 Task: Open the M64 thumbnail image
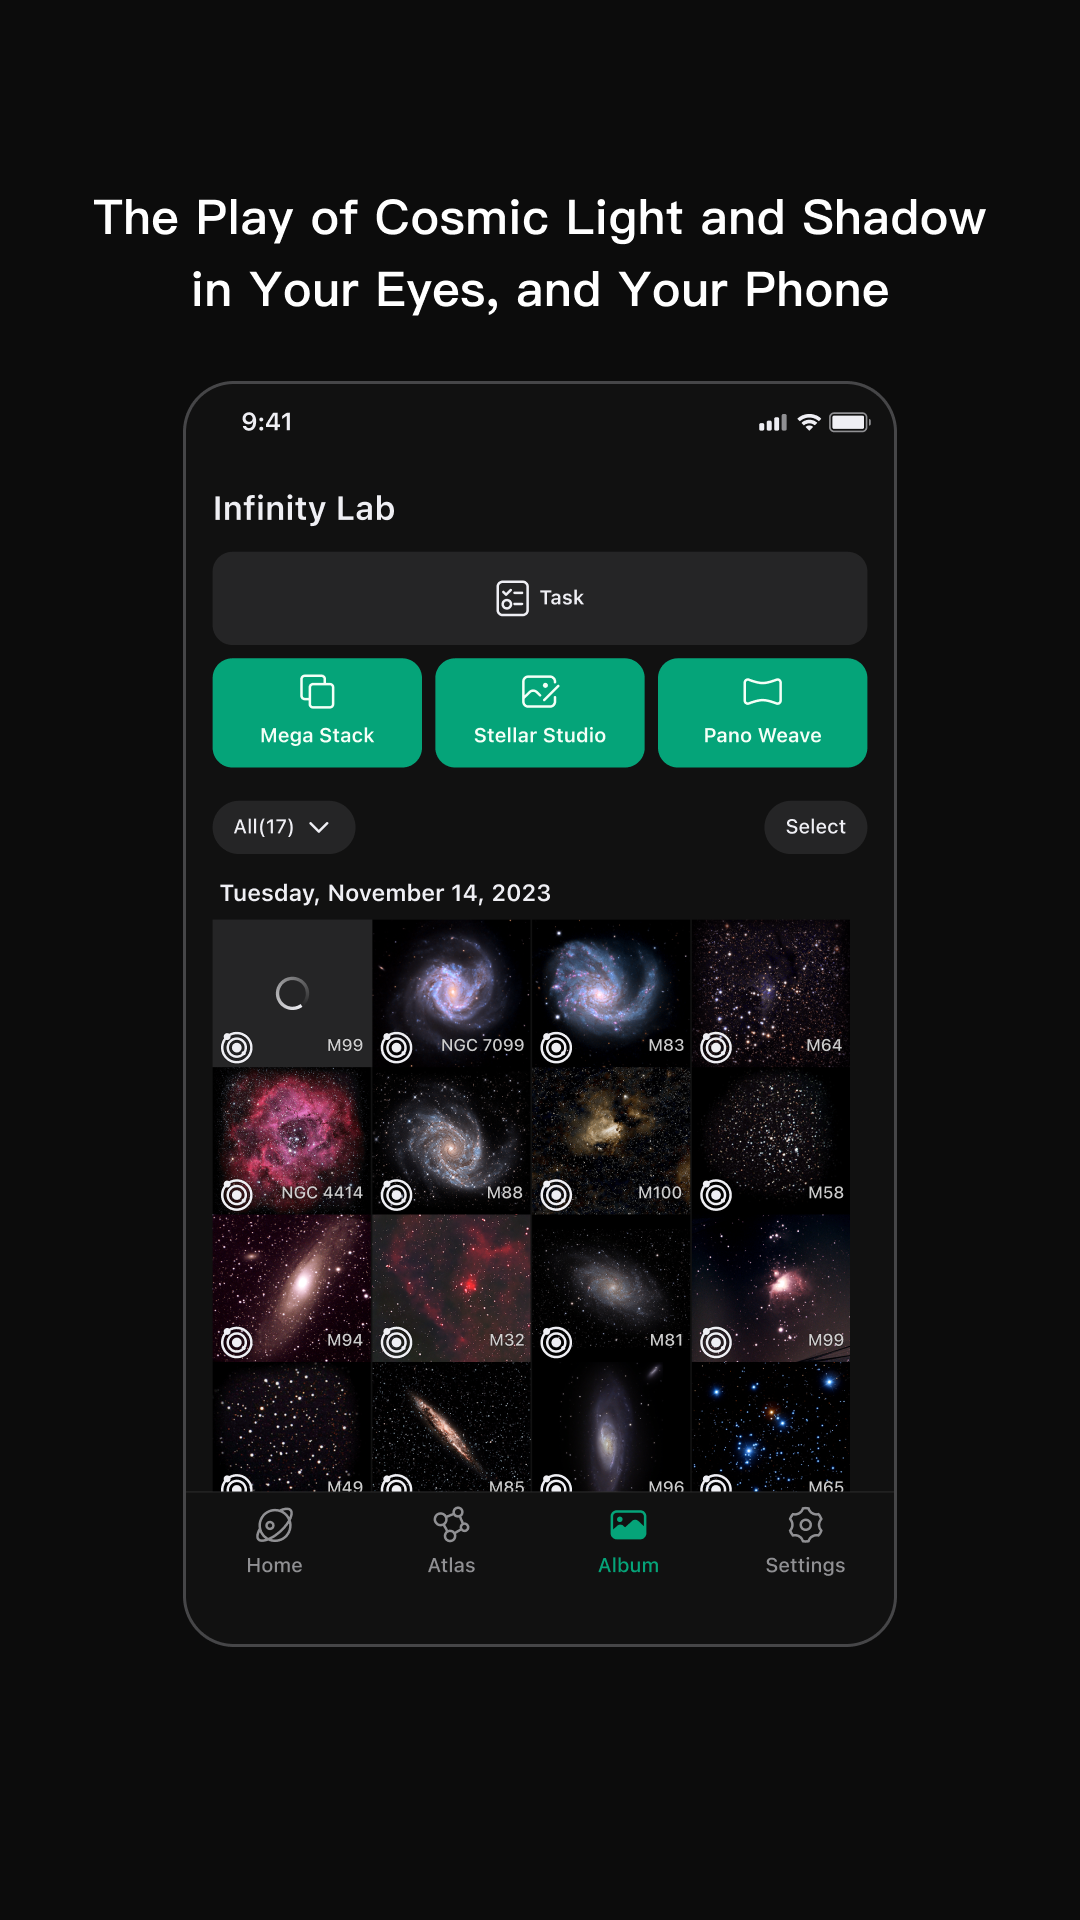click(x=771, y=993)
